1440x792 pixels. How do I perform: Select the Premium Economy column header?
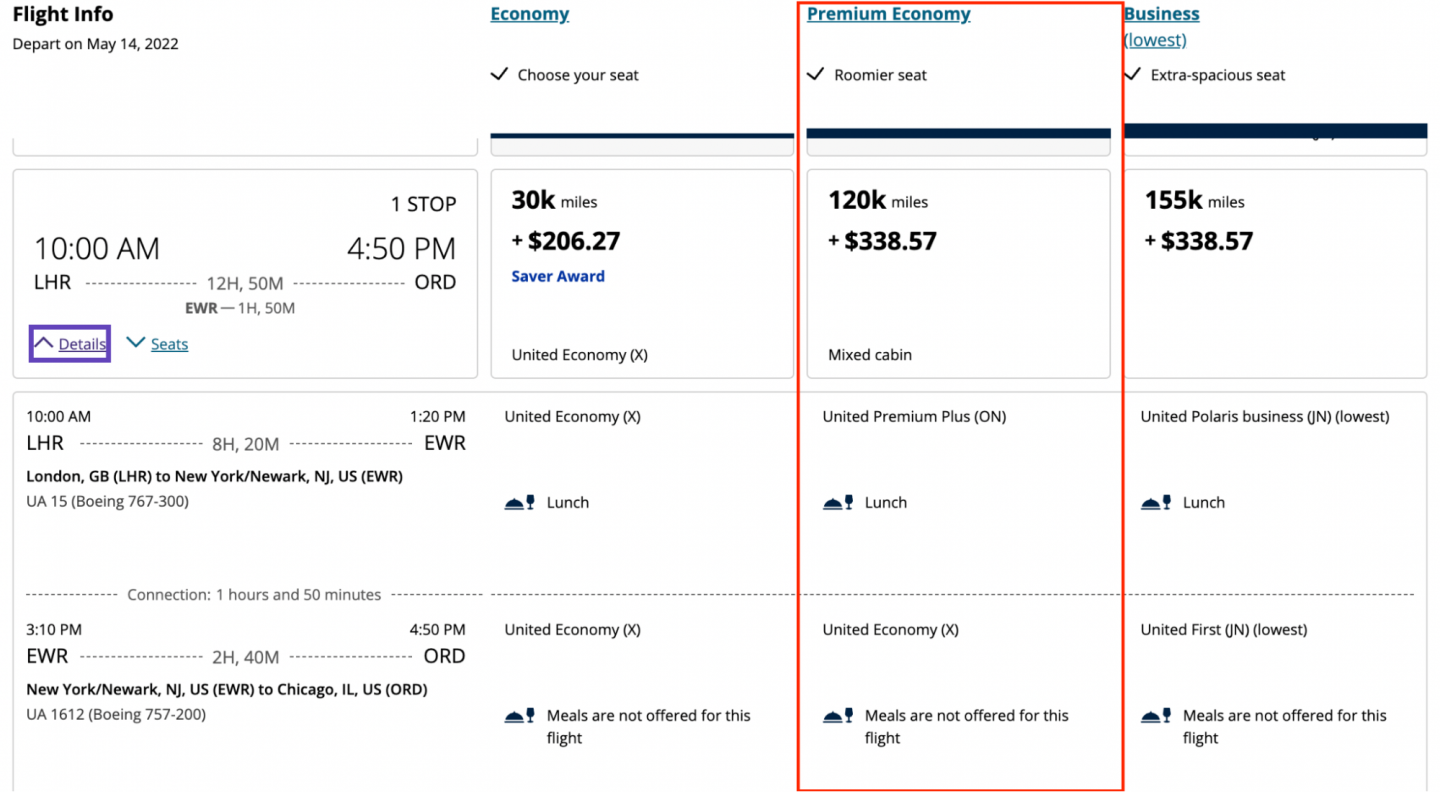tap(888, 14)
